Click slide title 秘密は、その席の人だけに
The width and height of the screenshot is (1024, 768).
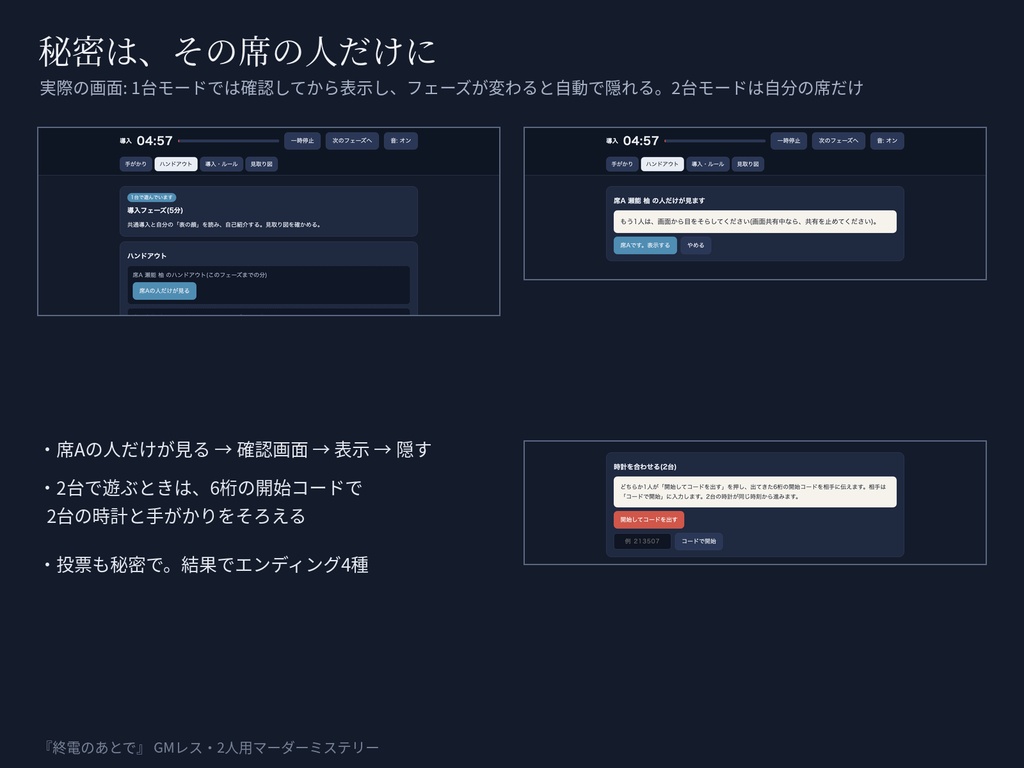point(237,52)
